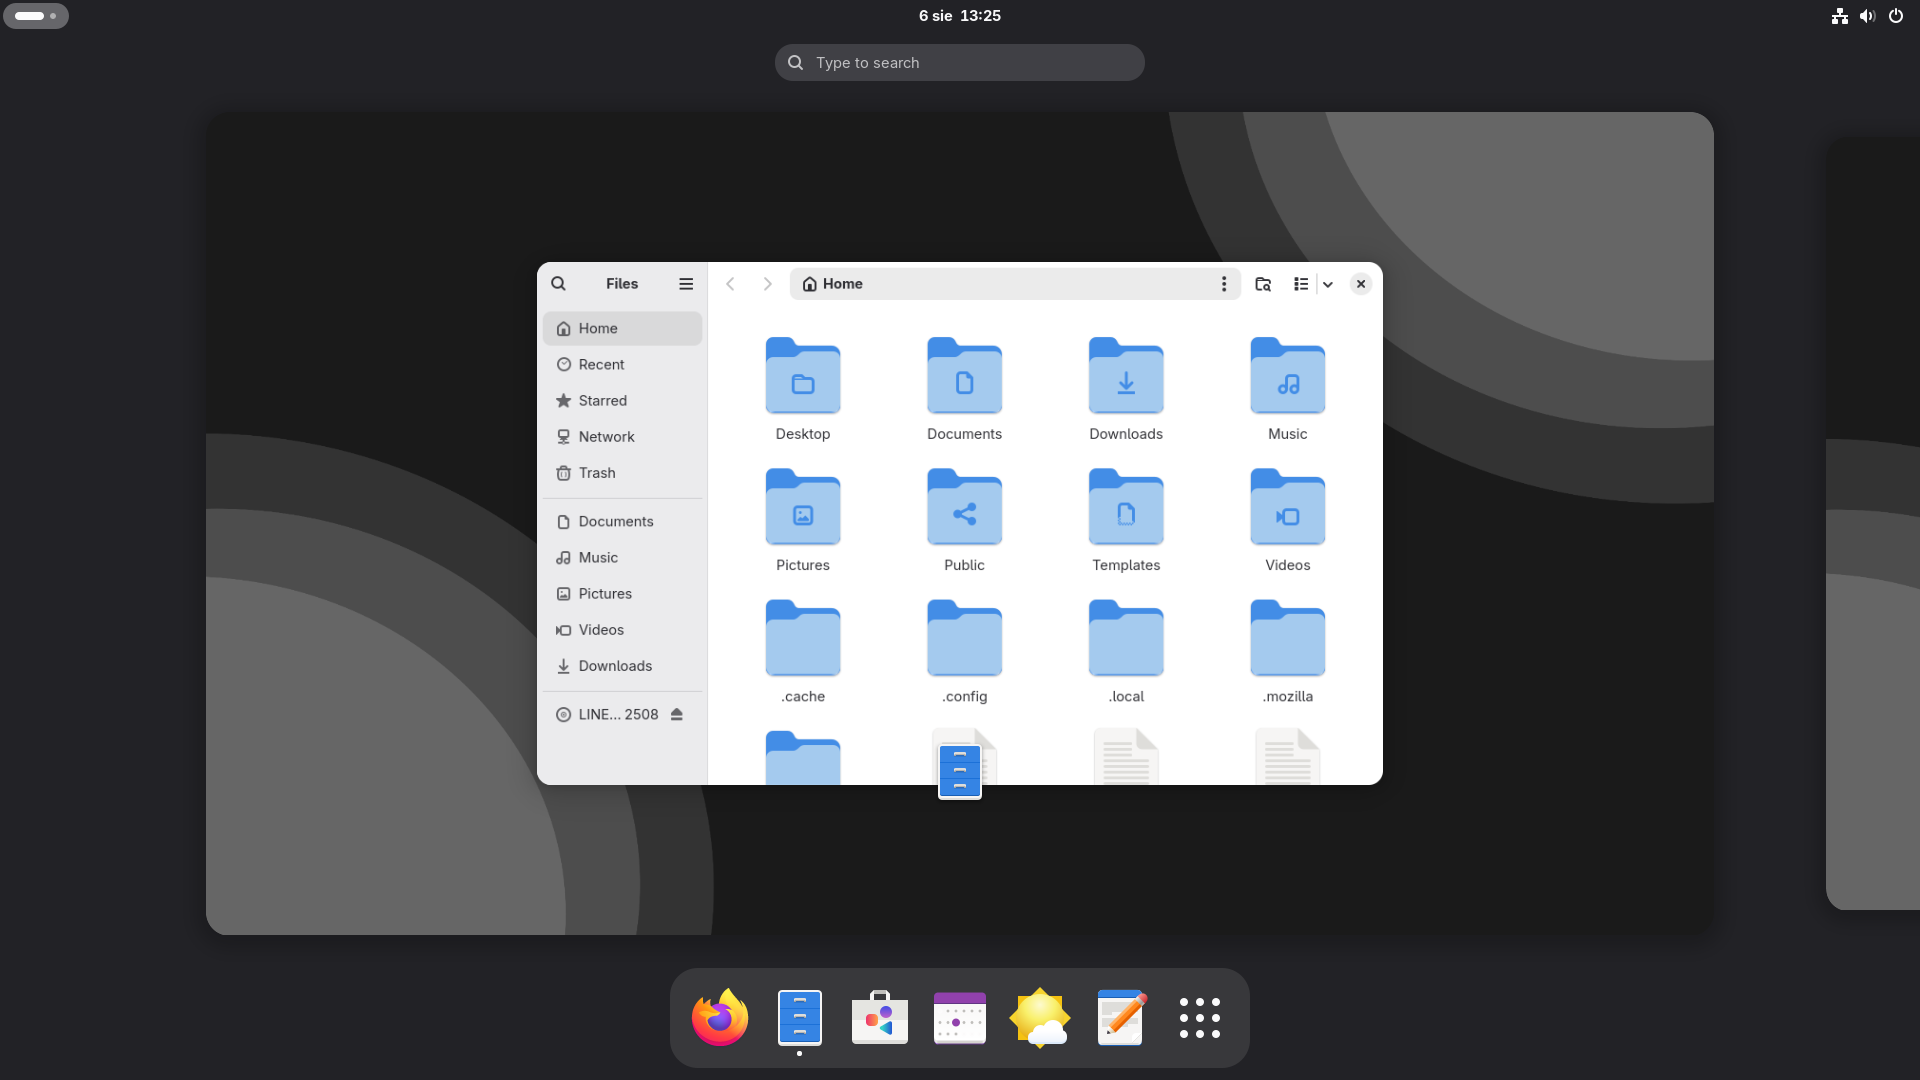Click workspace indicator in top-left corner
Image resolution: width=1920 pixels, height=1080 pixels.
[36, 16]
